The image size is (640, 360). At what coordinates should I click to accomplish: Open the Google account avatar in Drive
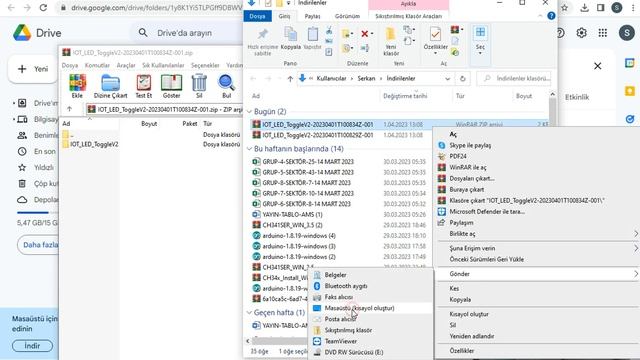pos(627,33)
